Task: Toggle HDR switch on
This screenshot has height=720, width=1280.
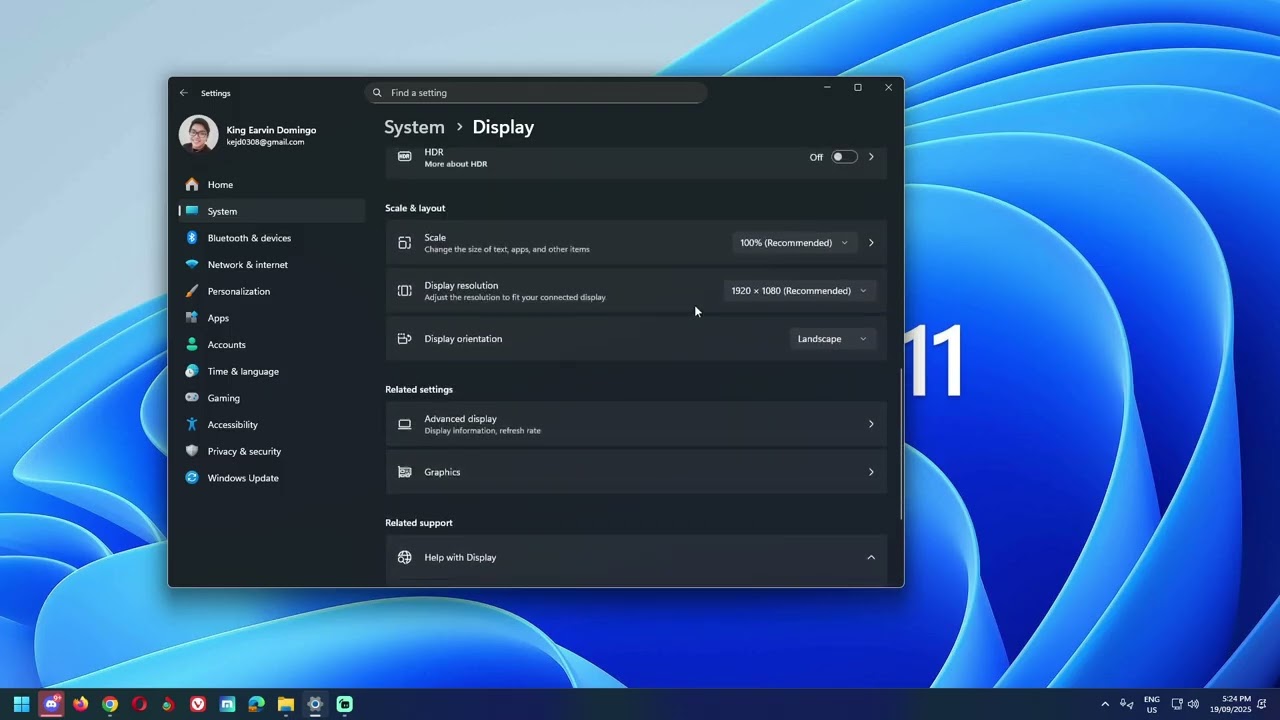Action: [x=844, y=157]
